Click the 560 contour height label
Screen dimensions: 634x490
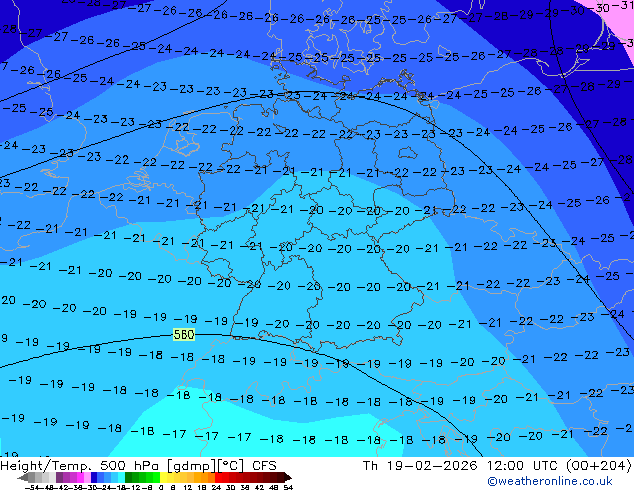pyautogui.click(x=184, y=334)
